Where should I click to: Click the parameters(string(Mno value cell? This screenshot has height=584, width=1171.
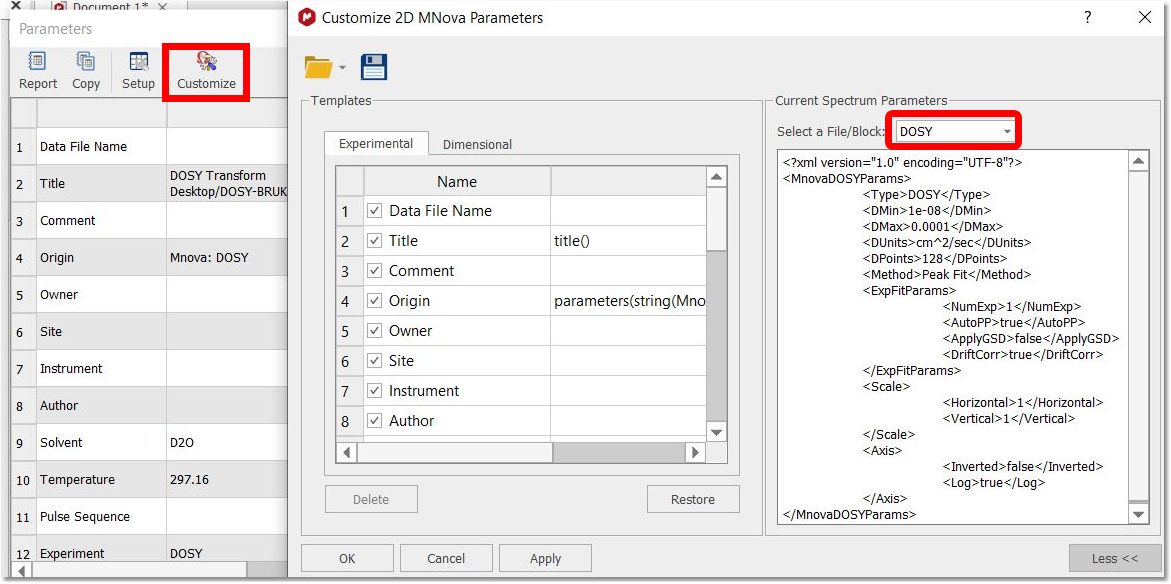click(628, 300)
